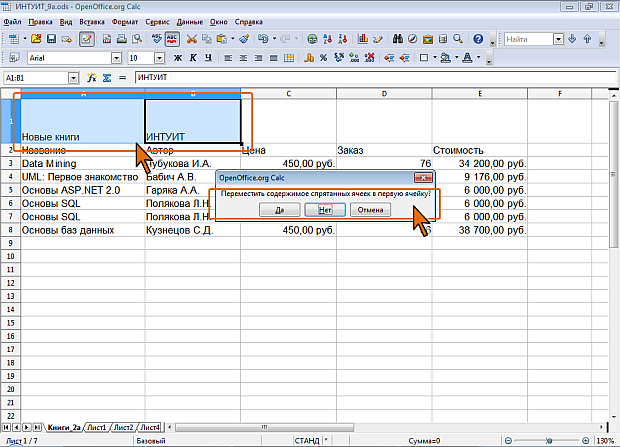Open the Page Preview icon
620x447 pixels.
click(137, 39)
